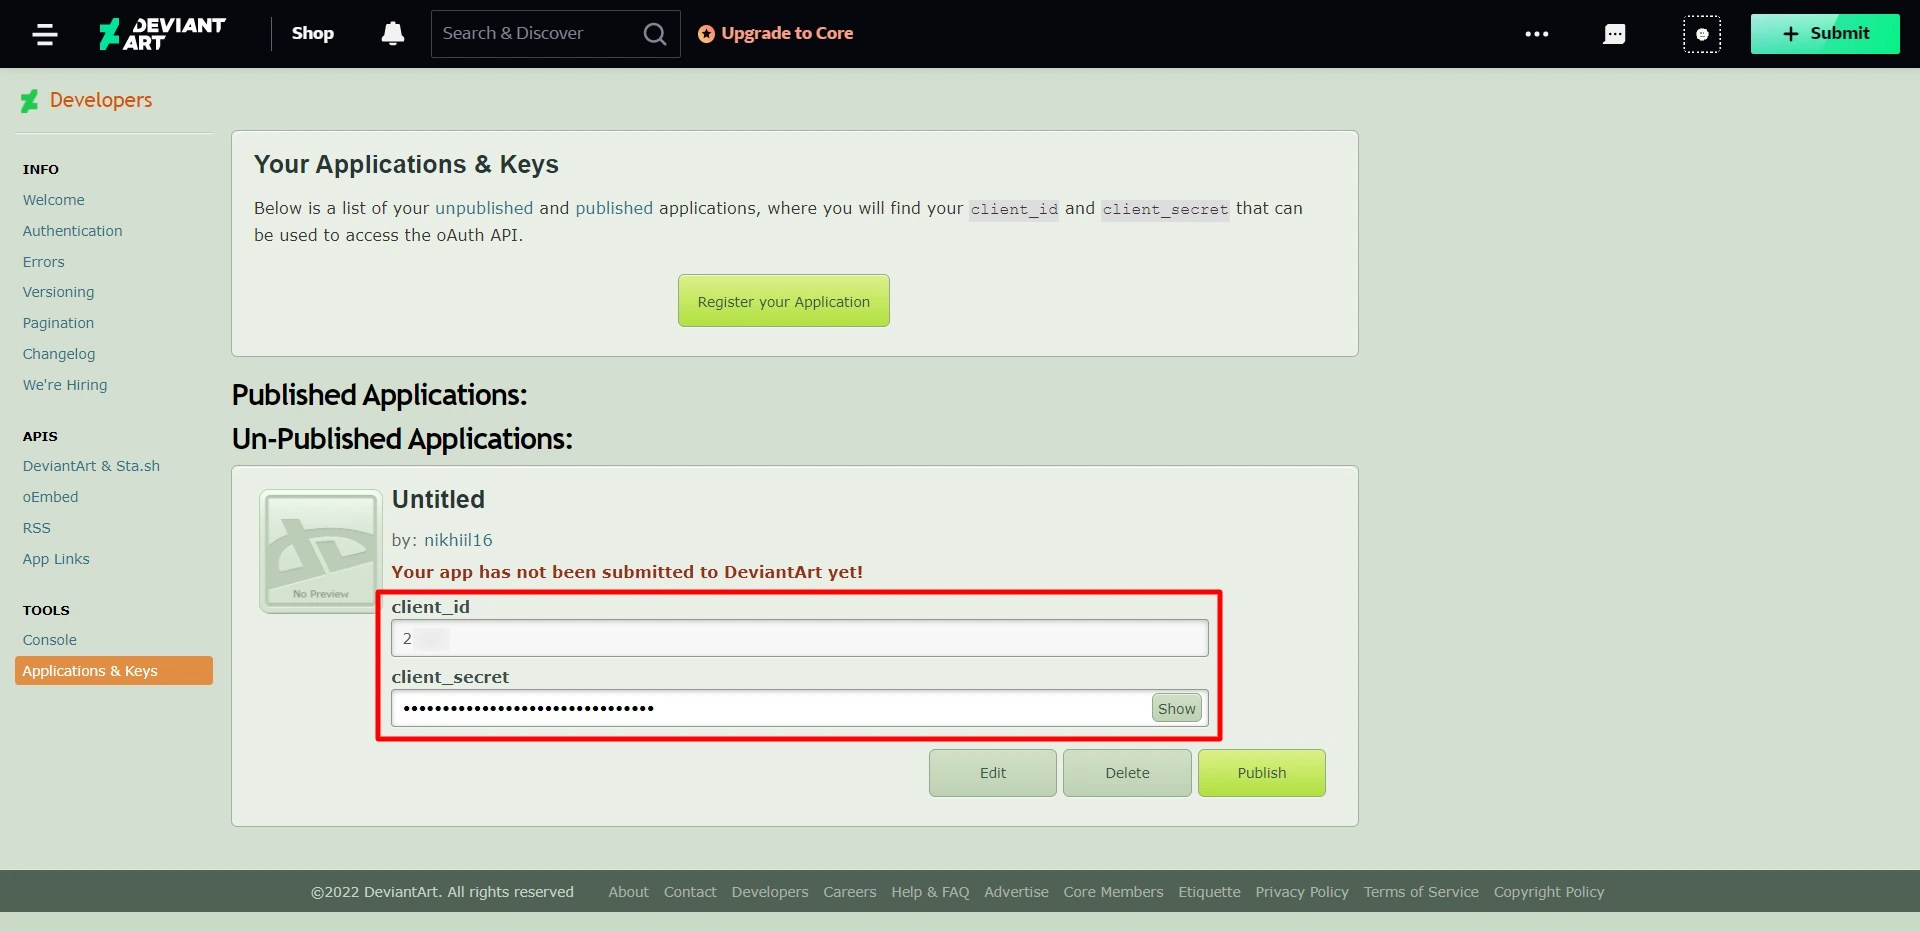Click the Core star icon next to Upgrade
This screenshot has height=932, width=1920.
coord(707,33)
